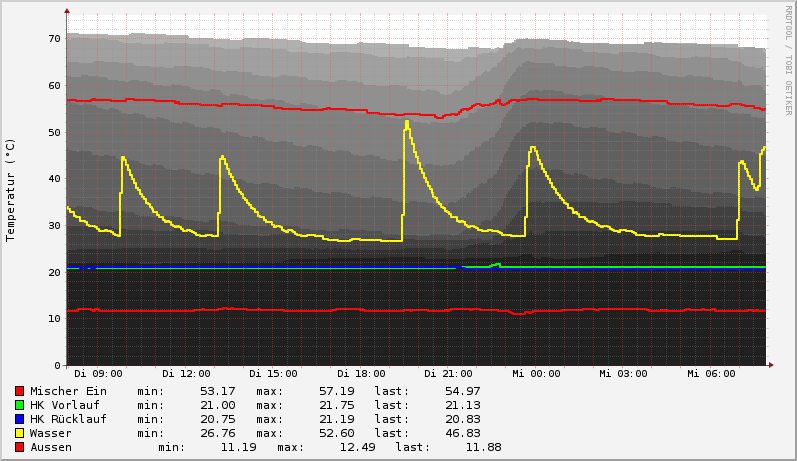Image resolution: width=797 pixels, height=461 pixels.
Task: Click the Di 09:00 time axis label
Action: (x=98, y=374)
